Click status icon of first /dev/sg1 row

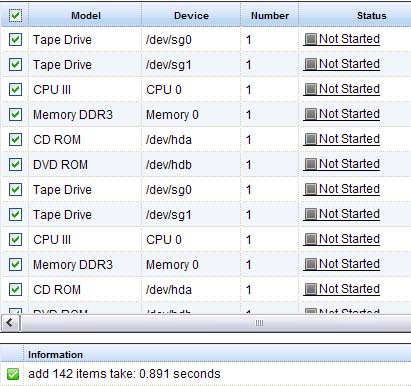click(311, 64)
